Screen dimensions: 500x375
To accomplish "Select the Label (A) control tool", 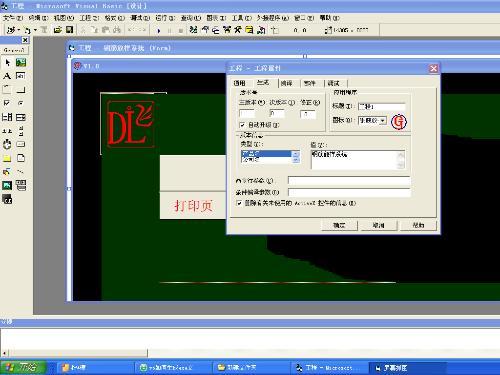I will (7, 76).
